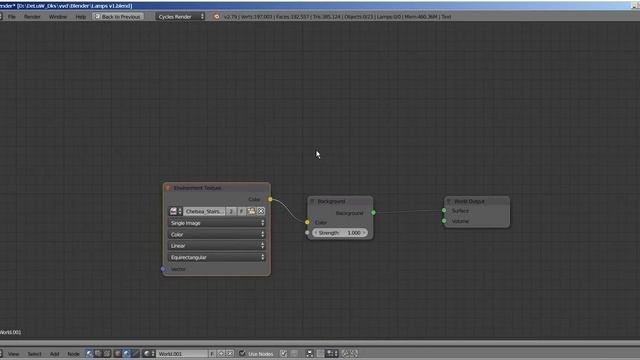Image resolution: width=640 pixels, height=360 pixels.
Task: Toggle the pin node tree checkbox
Action: tap(284, 353)
